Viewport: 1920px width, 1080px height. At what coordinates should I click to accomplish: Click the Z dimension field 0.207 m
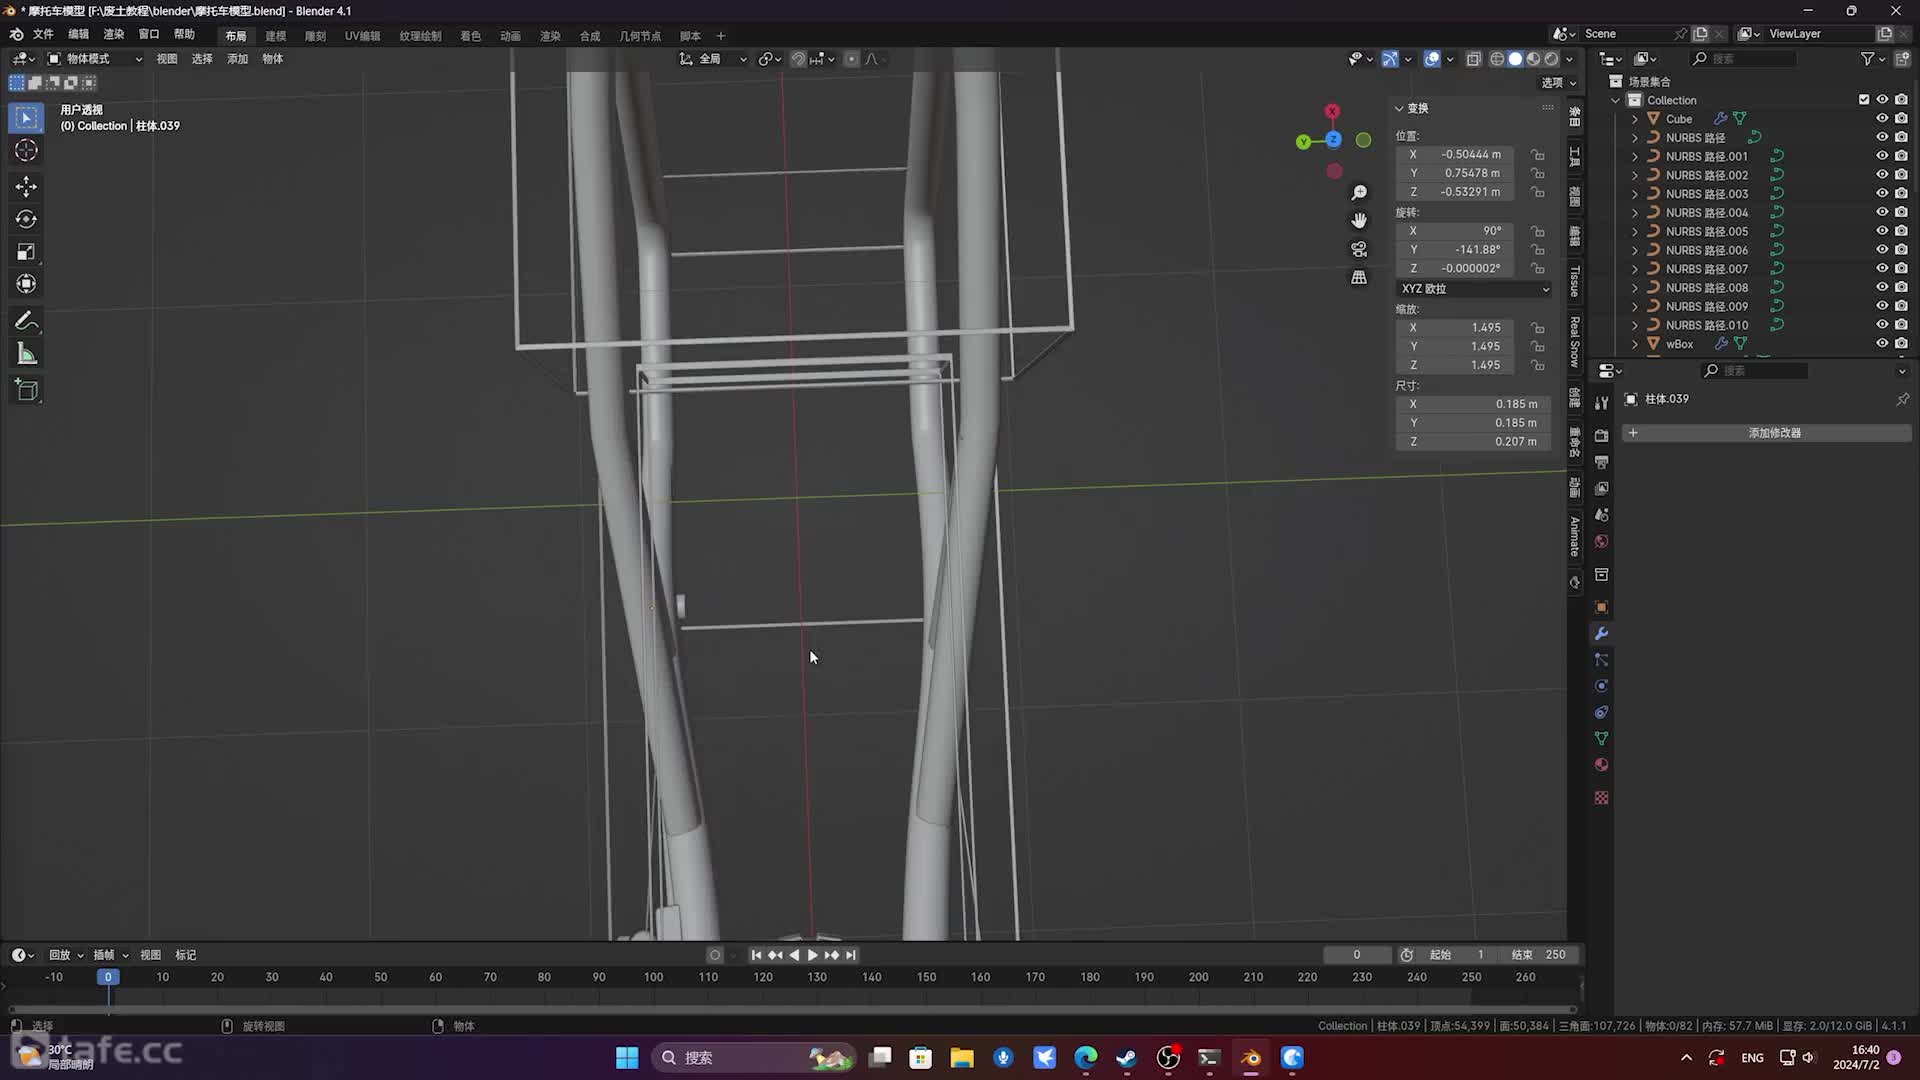click(1473, 442)
